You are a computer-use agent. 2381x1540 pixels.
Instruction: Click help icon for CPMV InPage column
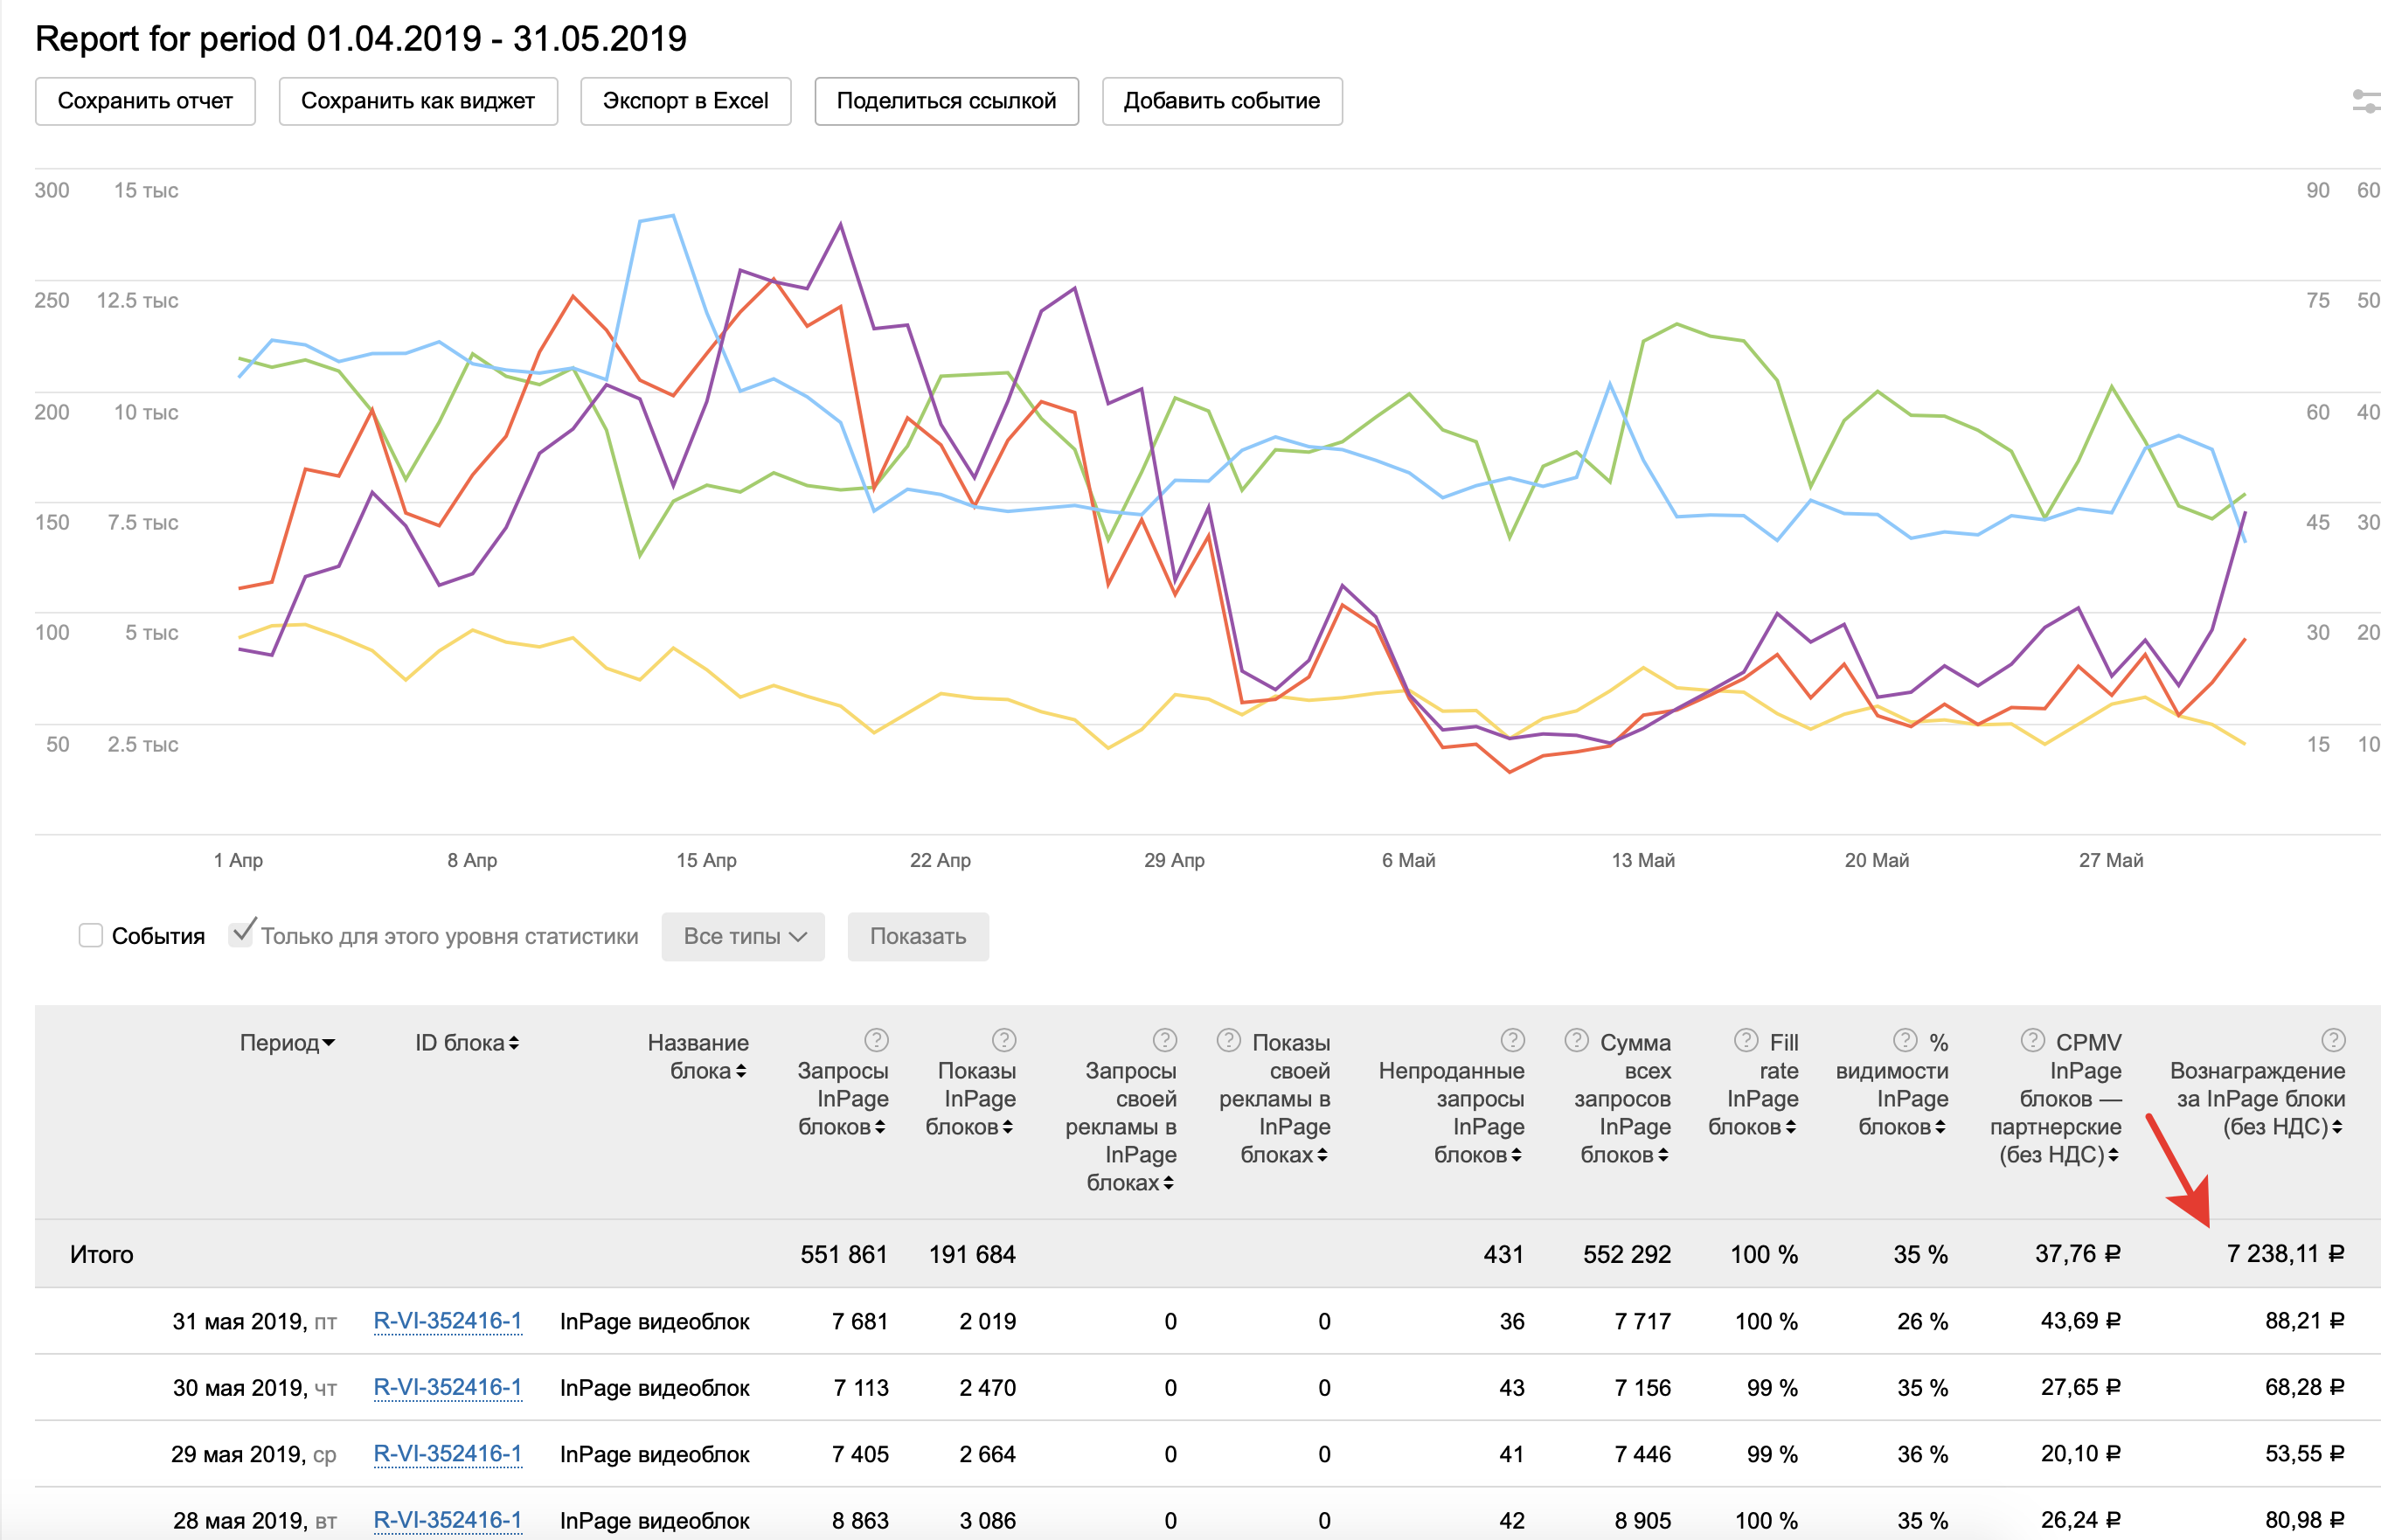[x=2032, y=1040]
